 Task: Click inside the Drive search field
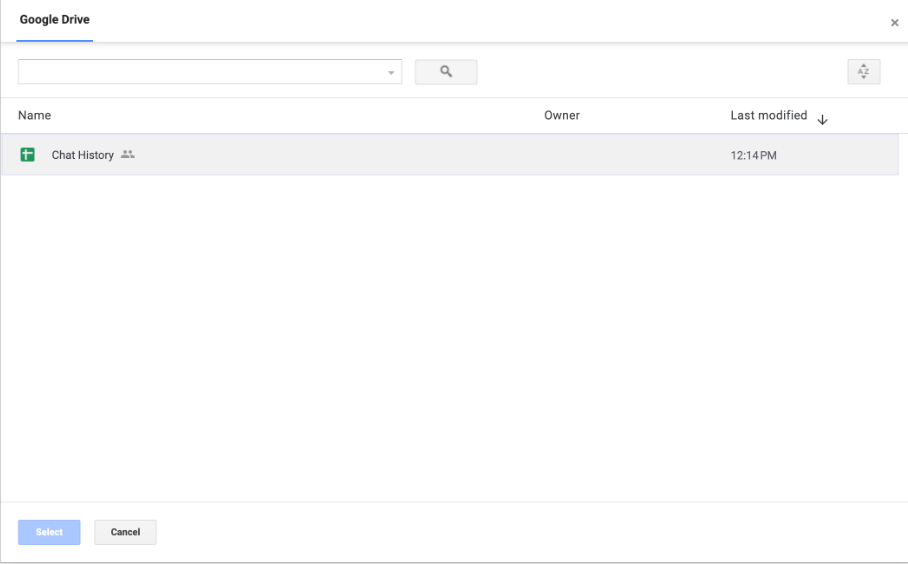pos(210,72)
